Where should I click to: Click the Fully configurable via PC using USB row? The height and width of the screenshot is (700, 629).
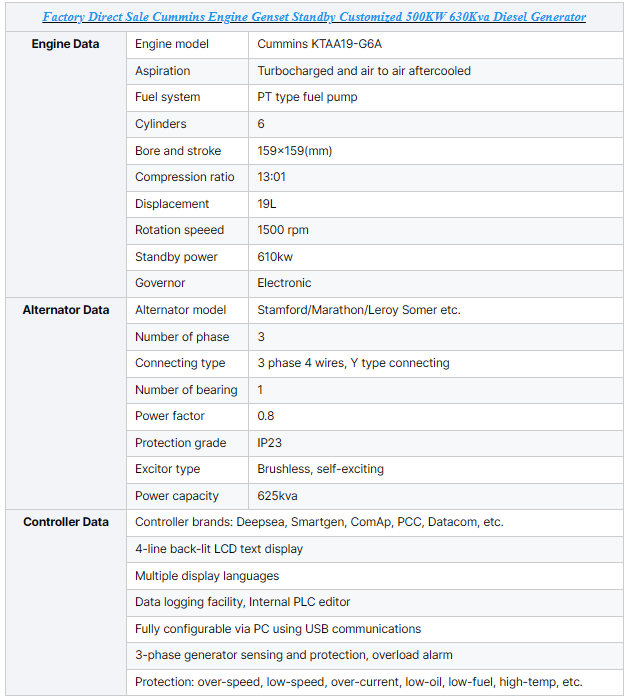click(375, 629)
